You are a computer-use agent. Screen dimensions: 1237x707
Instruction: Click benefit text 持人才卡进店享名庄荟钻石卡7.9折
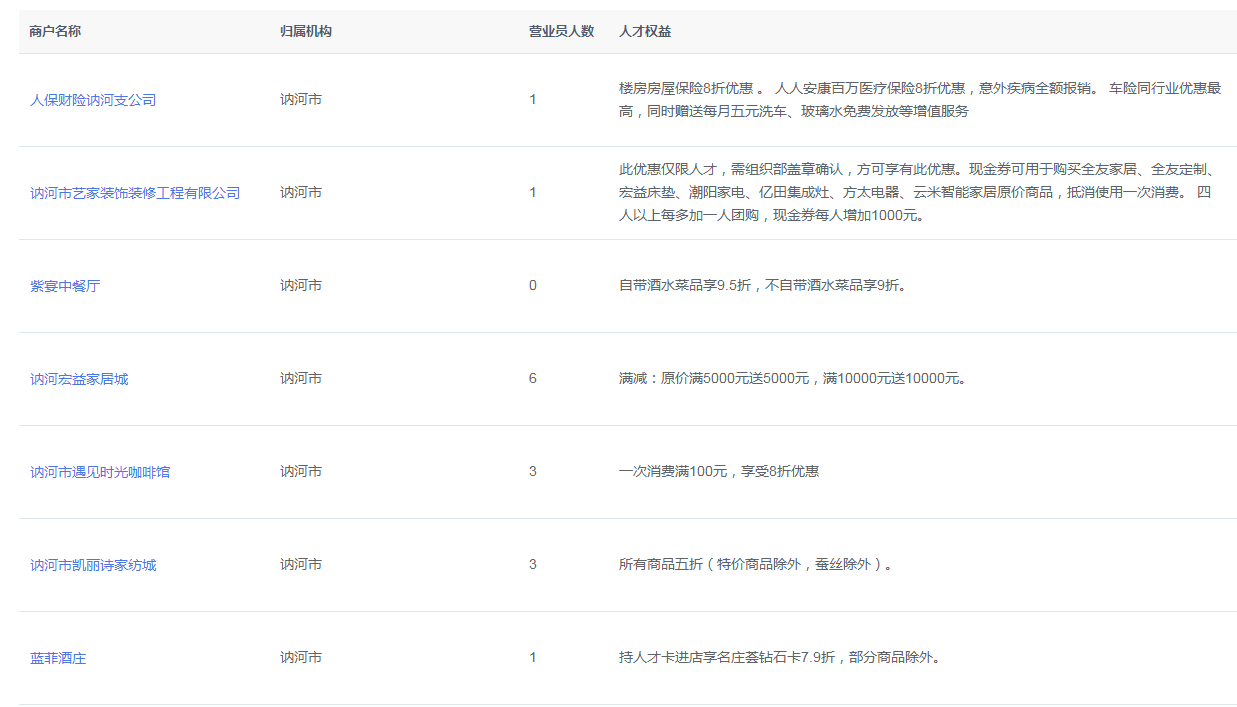point(727,657)
